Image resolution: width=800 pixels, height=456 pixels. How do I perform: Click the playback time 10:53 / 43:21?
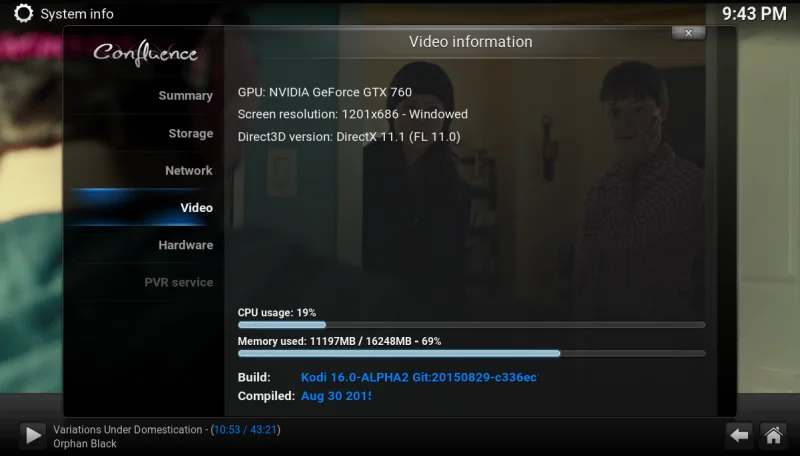point(246,430)
